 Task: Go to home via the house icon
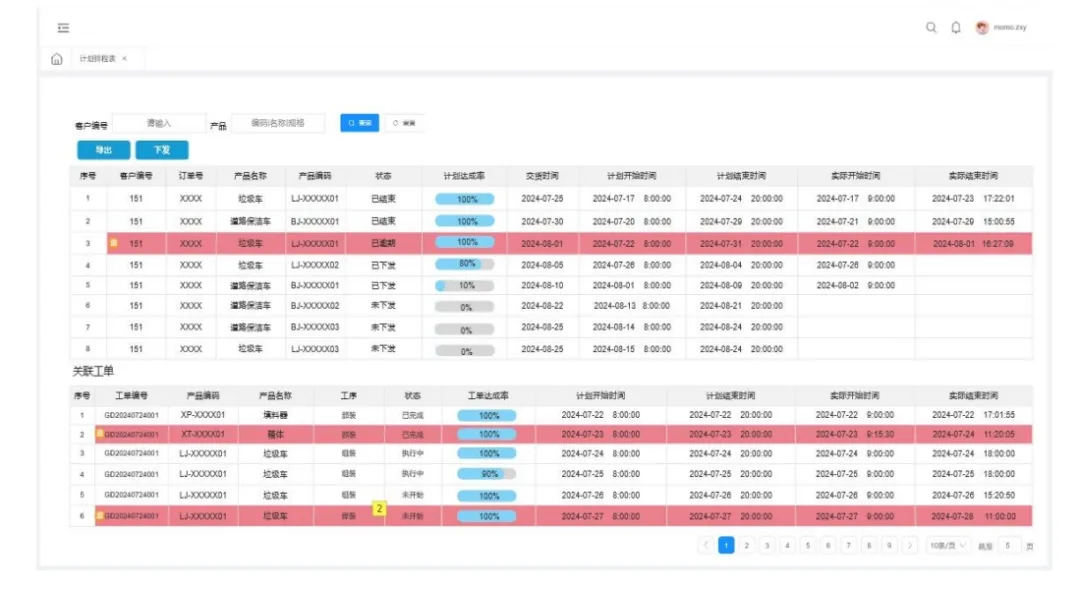[56, 59]
